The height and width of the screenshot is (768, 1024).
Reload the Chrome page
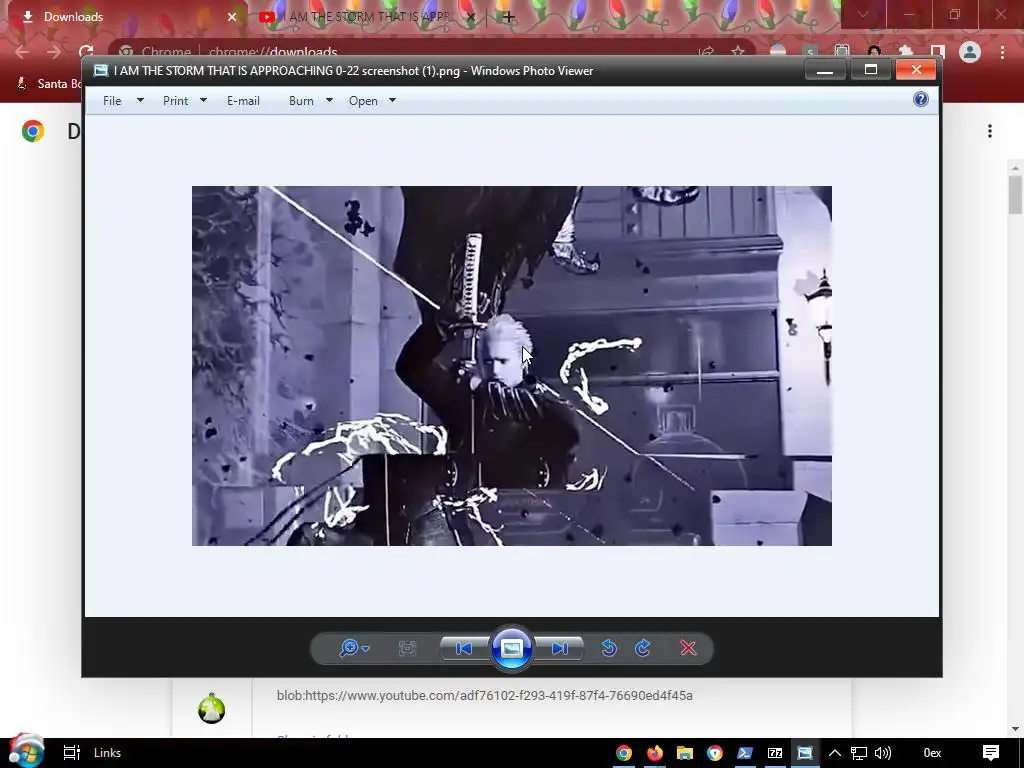[x=86, y=52]
